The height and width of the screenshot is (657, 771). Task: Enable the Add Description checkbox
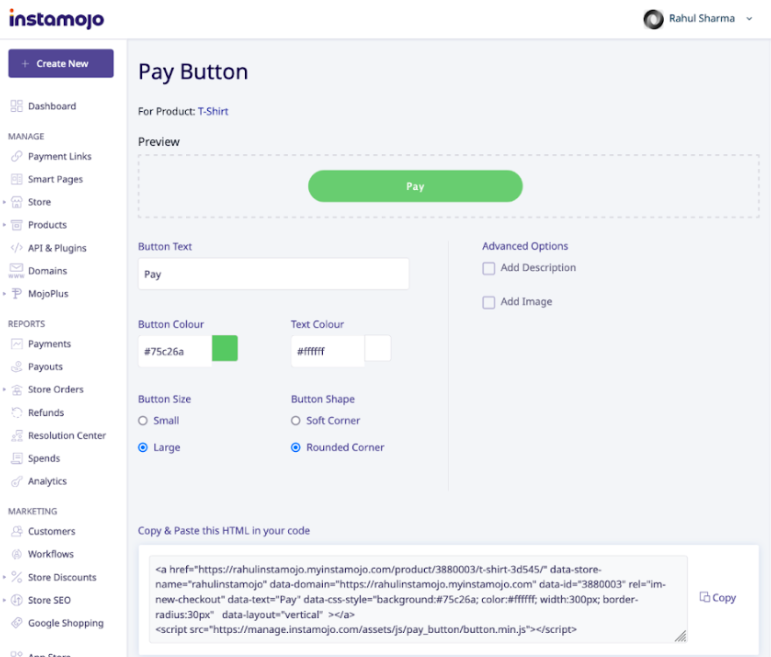click(489, 269)
